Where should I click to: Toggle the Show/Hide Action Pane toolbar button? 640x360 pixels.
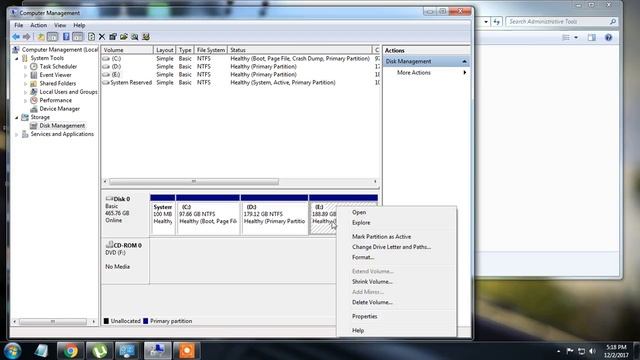[78, 37]
